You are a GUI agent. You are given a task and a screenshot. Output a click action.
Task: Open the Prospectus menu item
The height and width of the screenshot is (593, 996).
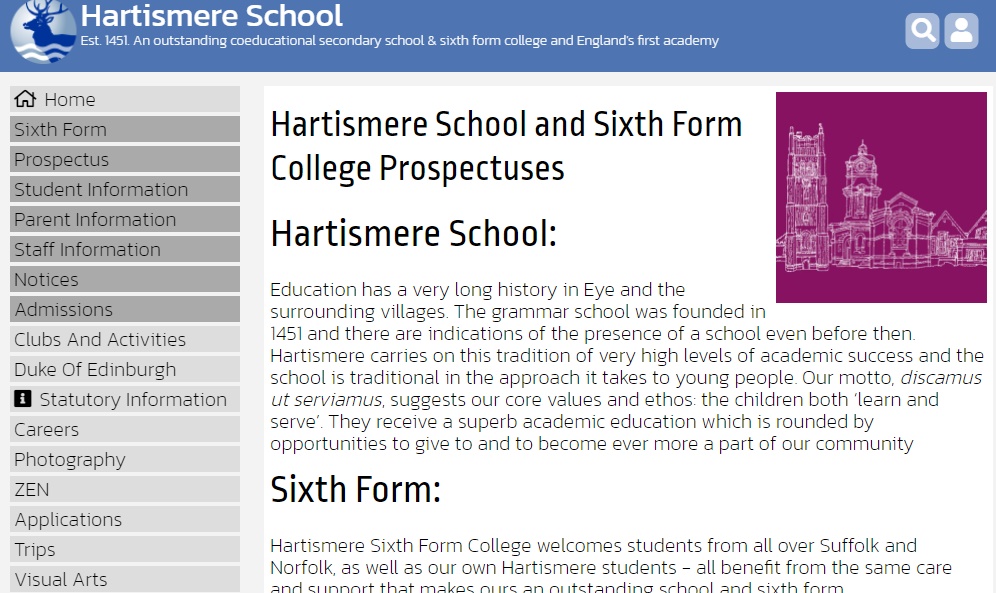click(125, 159)
